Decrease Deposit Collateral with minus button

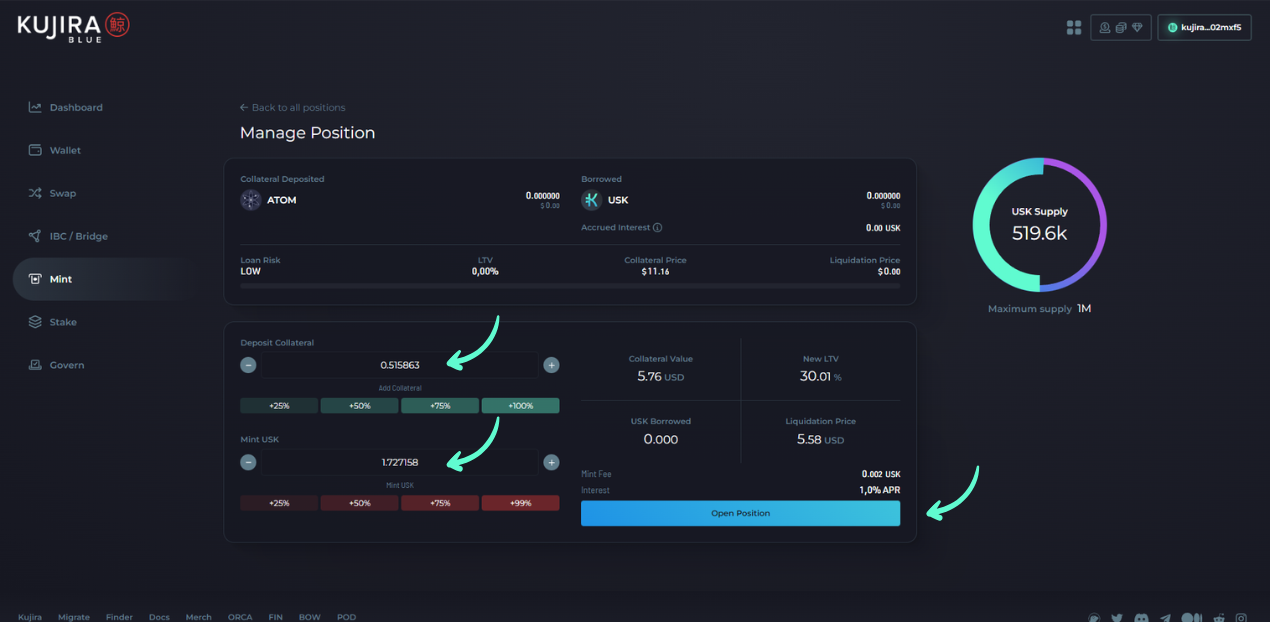(x=248, y=365)
